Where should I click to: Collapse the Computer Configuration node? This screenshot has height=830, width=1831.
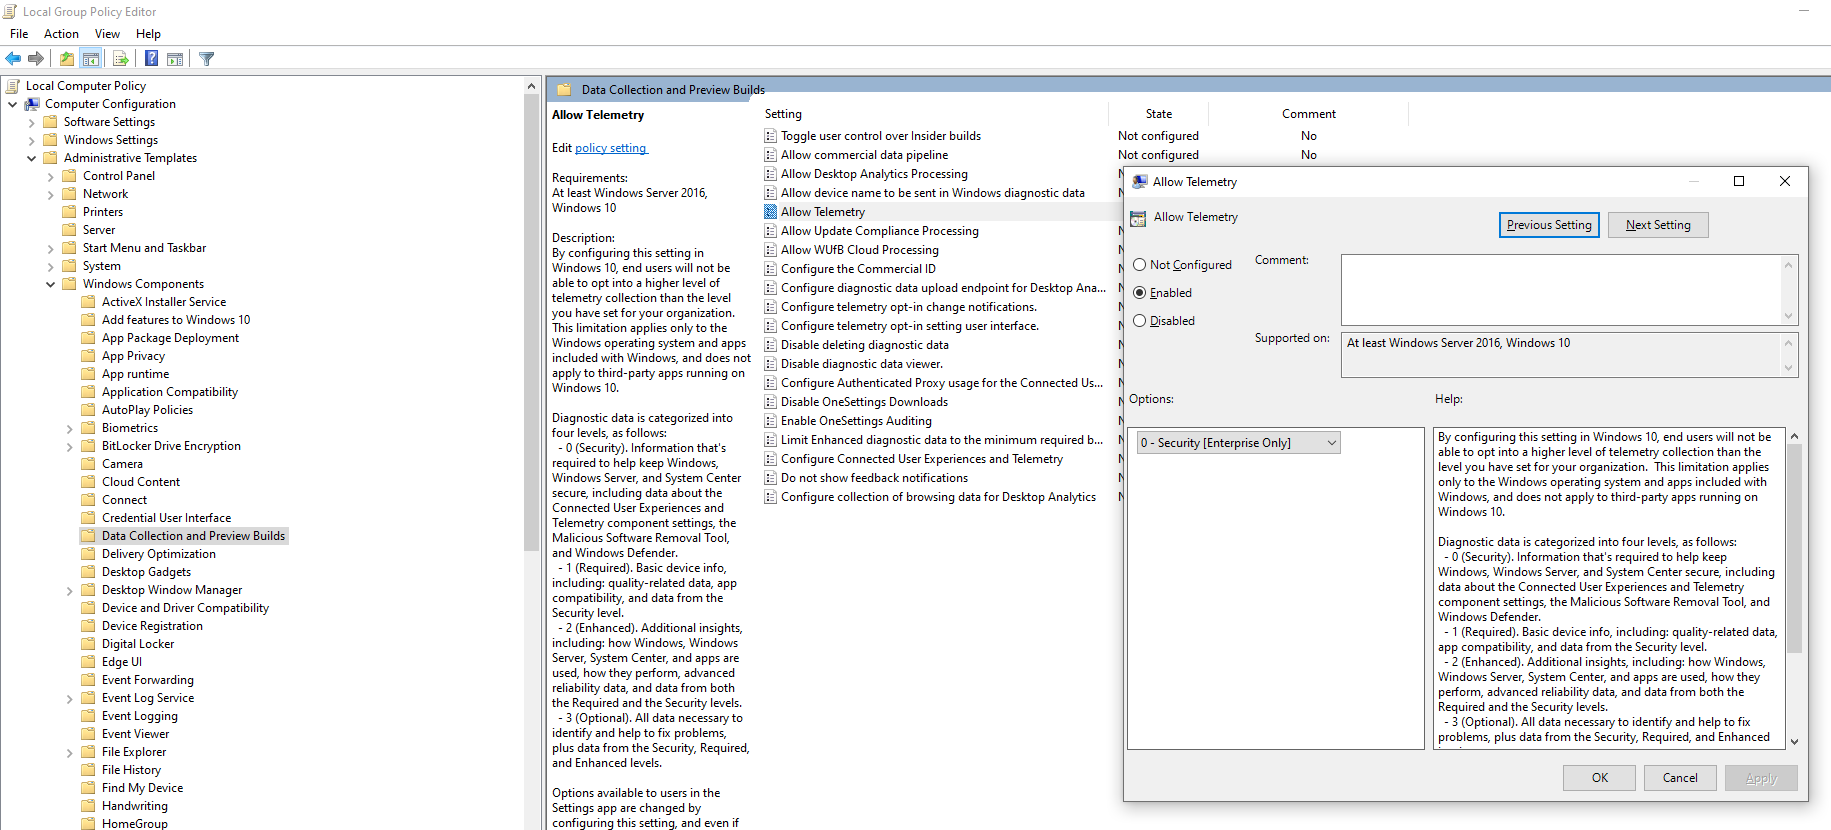(x=12, y=104)
